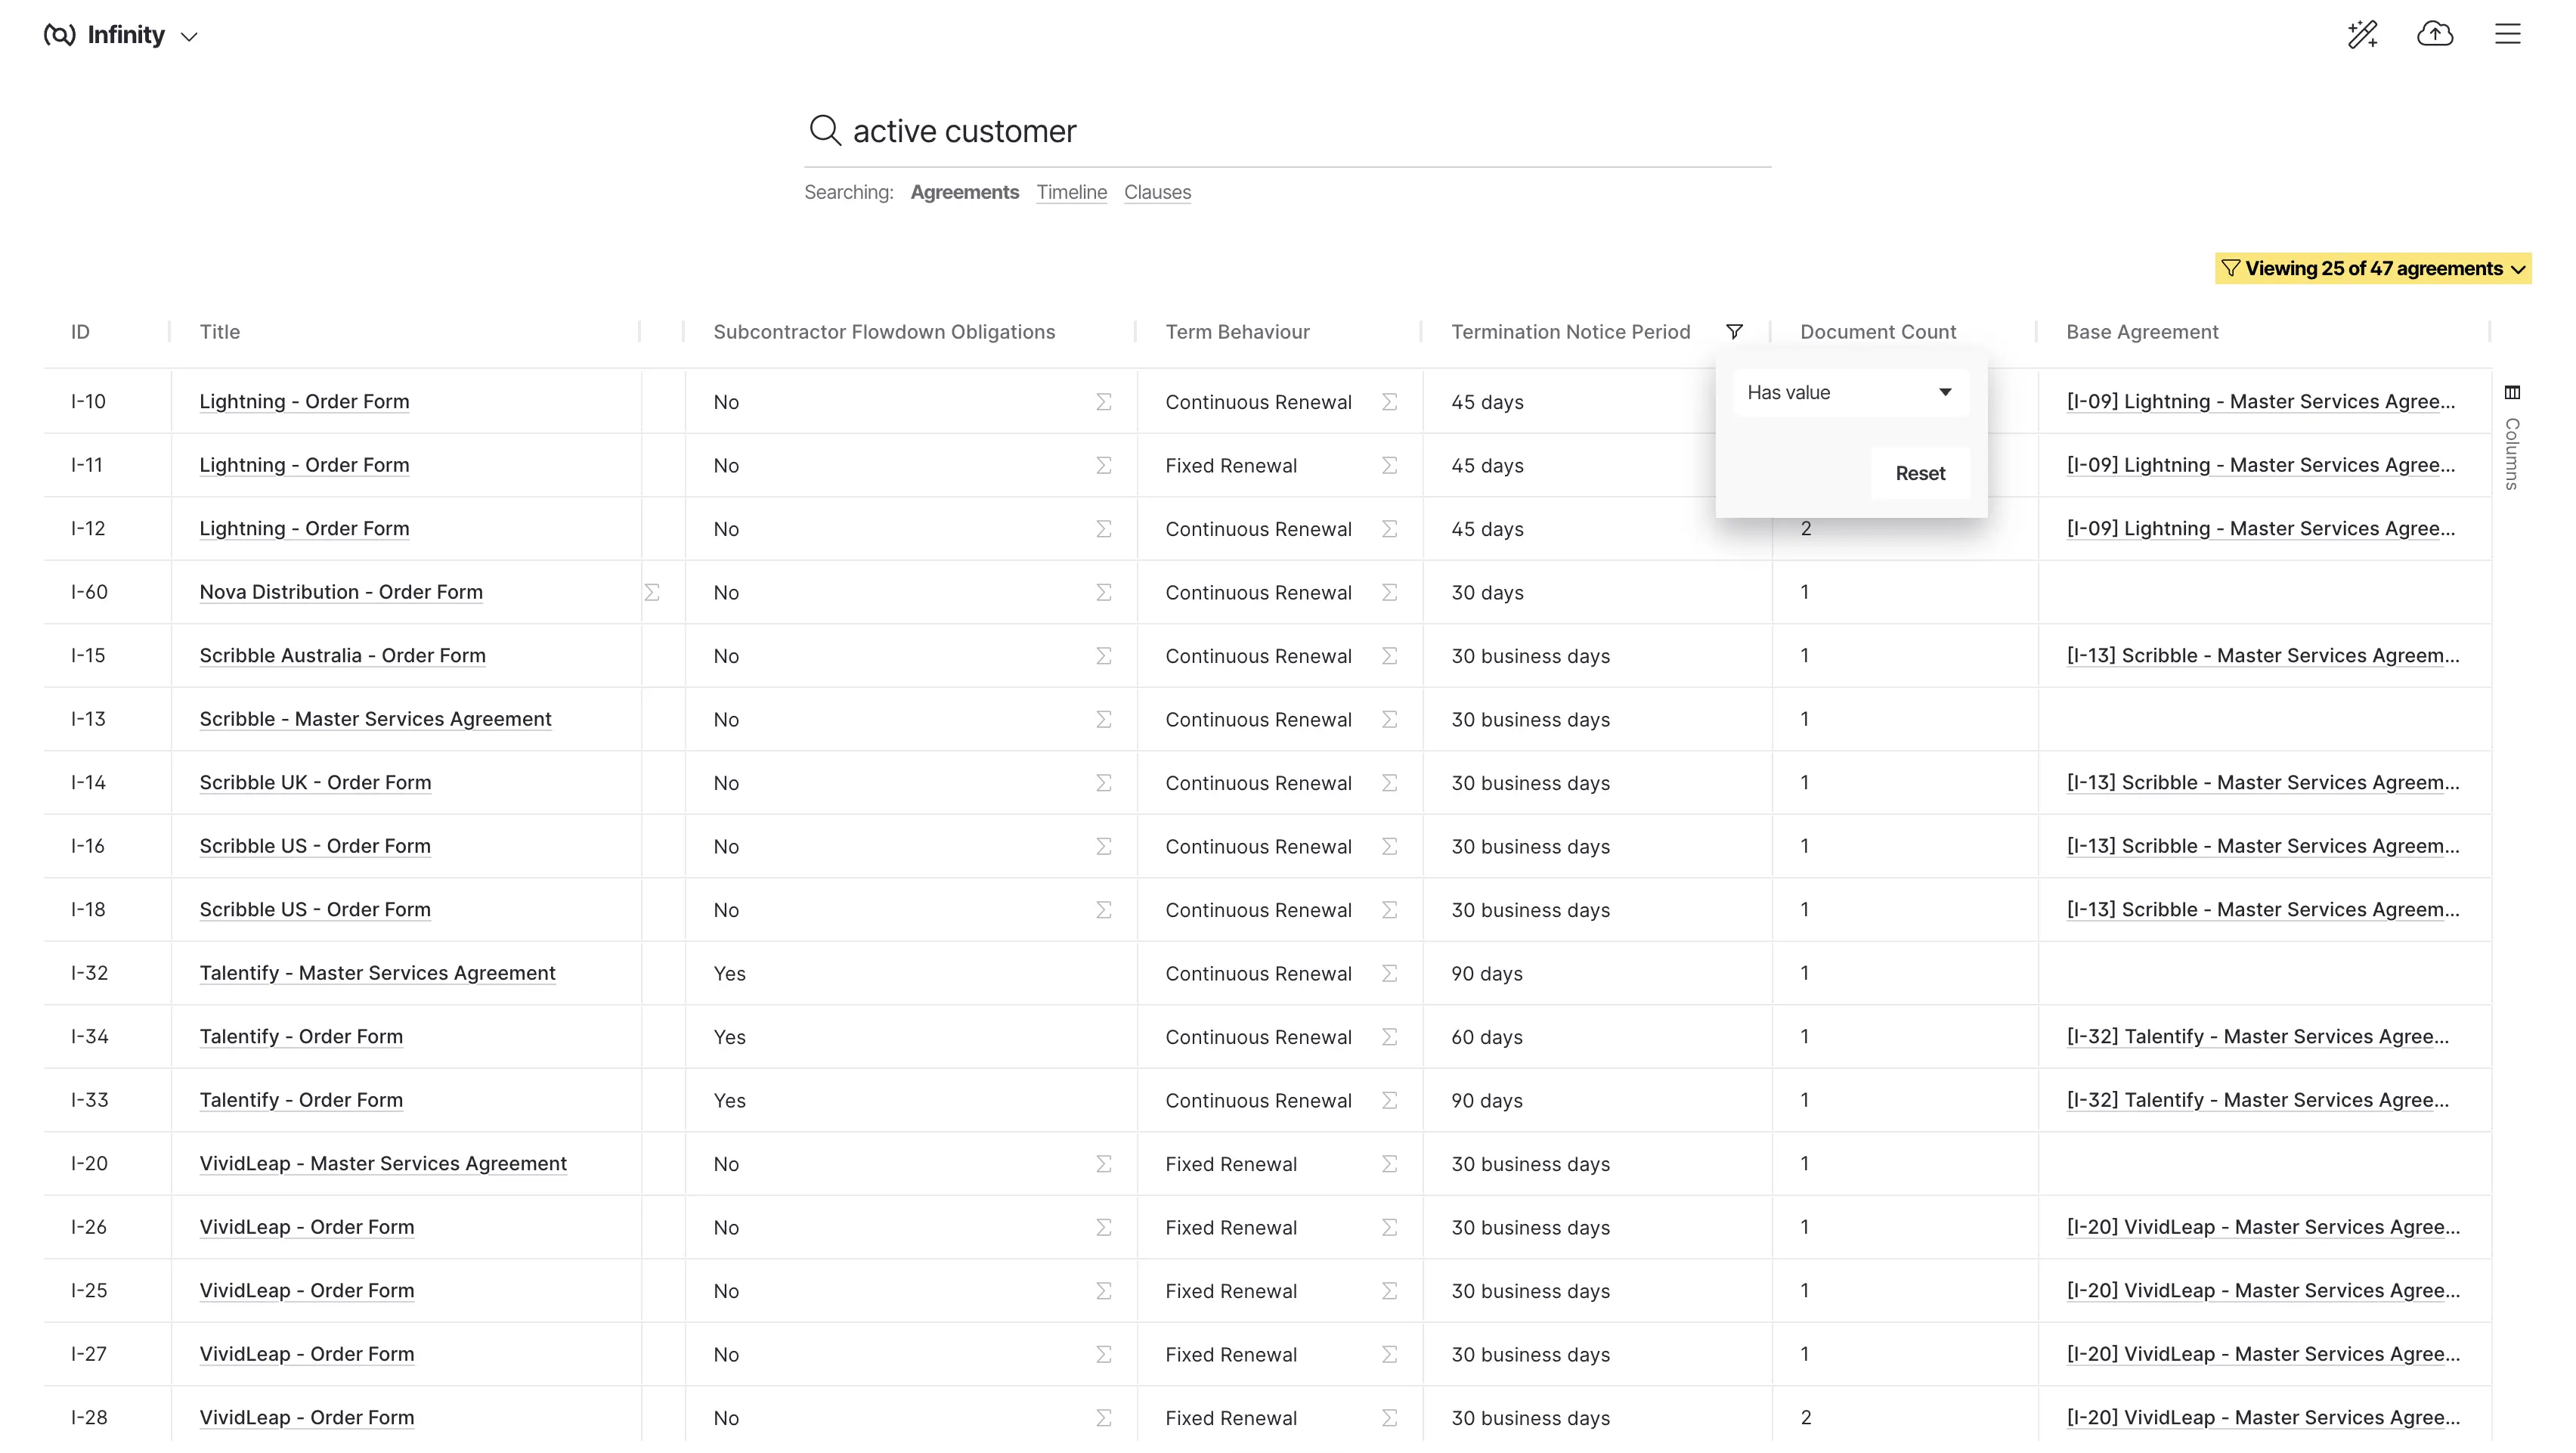Image resolution: width=2576 pixels, height=1453 pixels.
Task: Click sigma icon in I-20 Subcontractor Flowdown cell
Action: click(1103, 1164)
